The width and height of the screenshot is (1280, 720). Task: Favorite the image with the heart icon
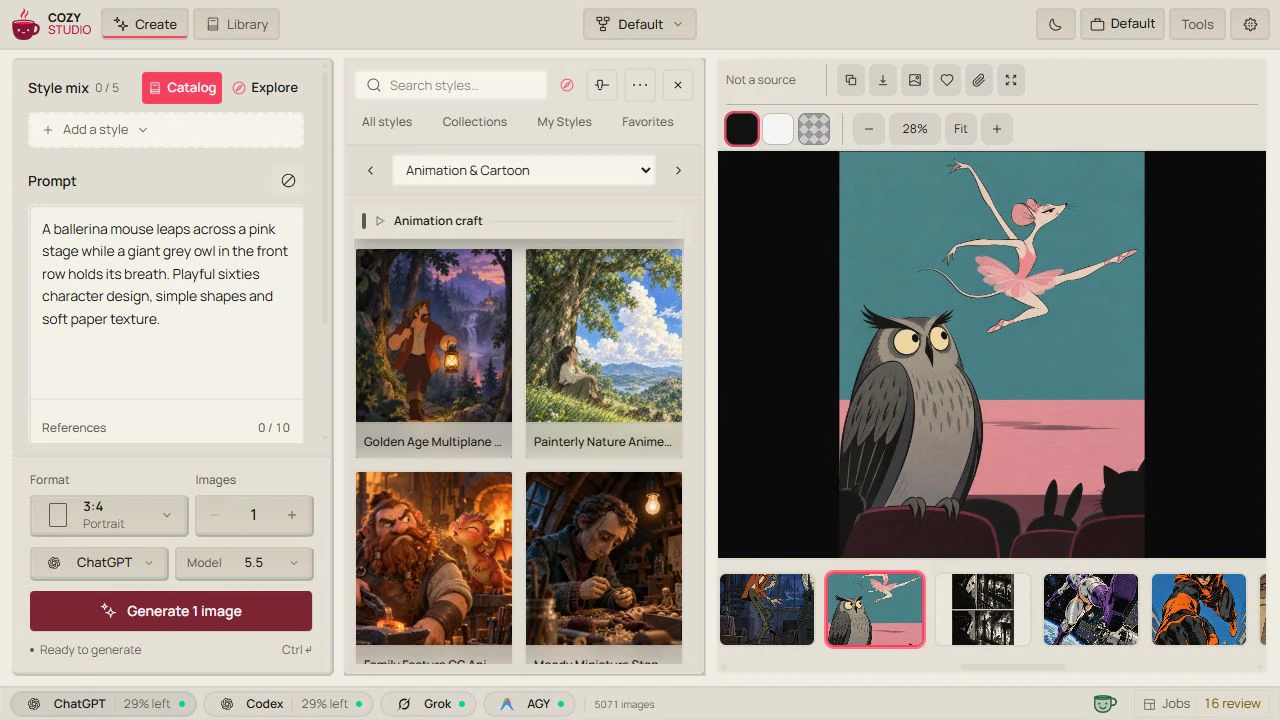(x=947, y=81)
